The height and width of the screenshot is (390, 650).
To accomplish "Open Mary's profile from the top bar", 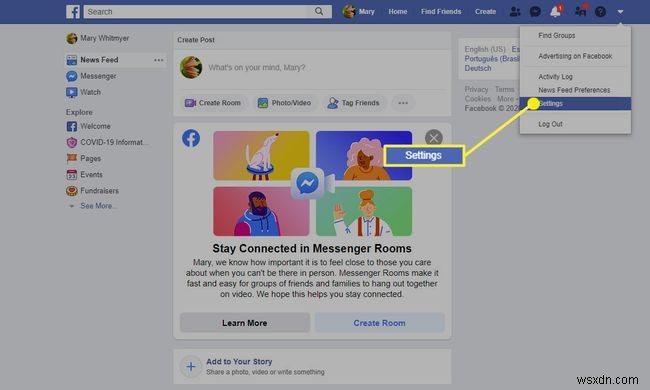I will (359, 12).
